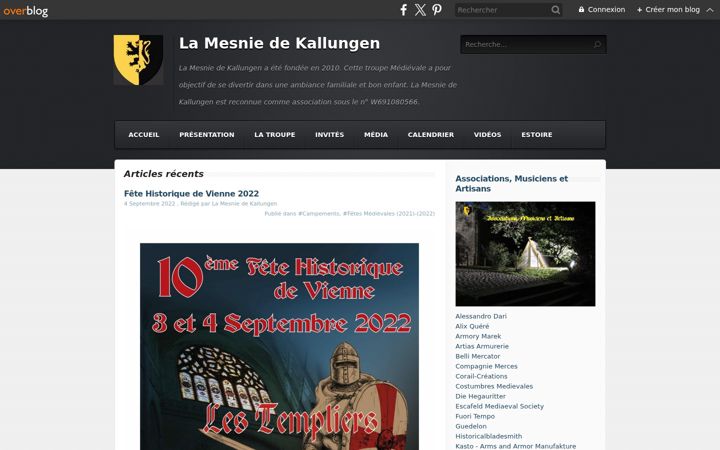Open the LA TROUPE menu item
Image resolution: width=720 pixels, height=450 pixels.
[x=275, y=135]
